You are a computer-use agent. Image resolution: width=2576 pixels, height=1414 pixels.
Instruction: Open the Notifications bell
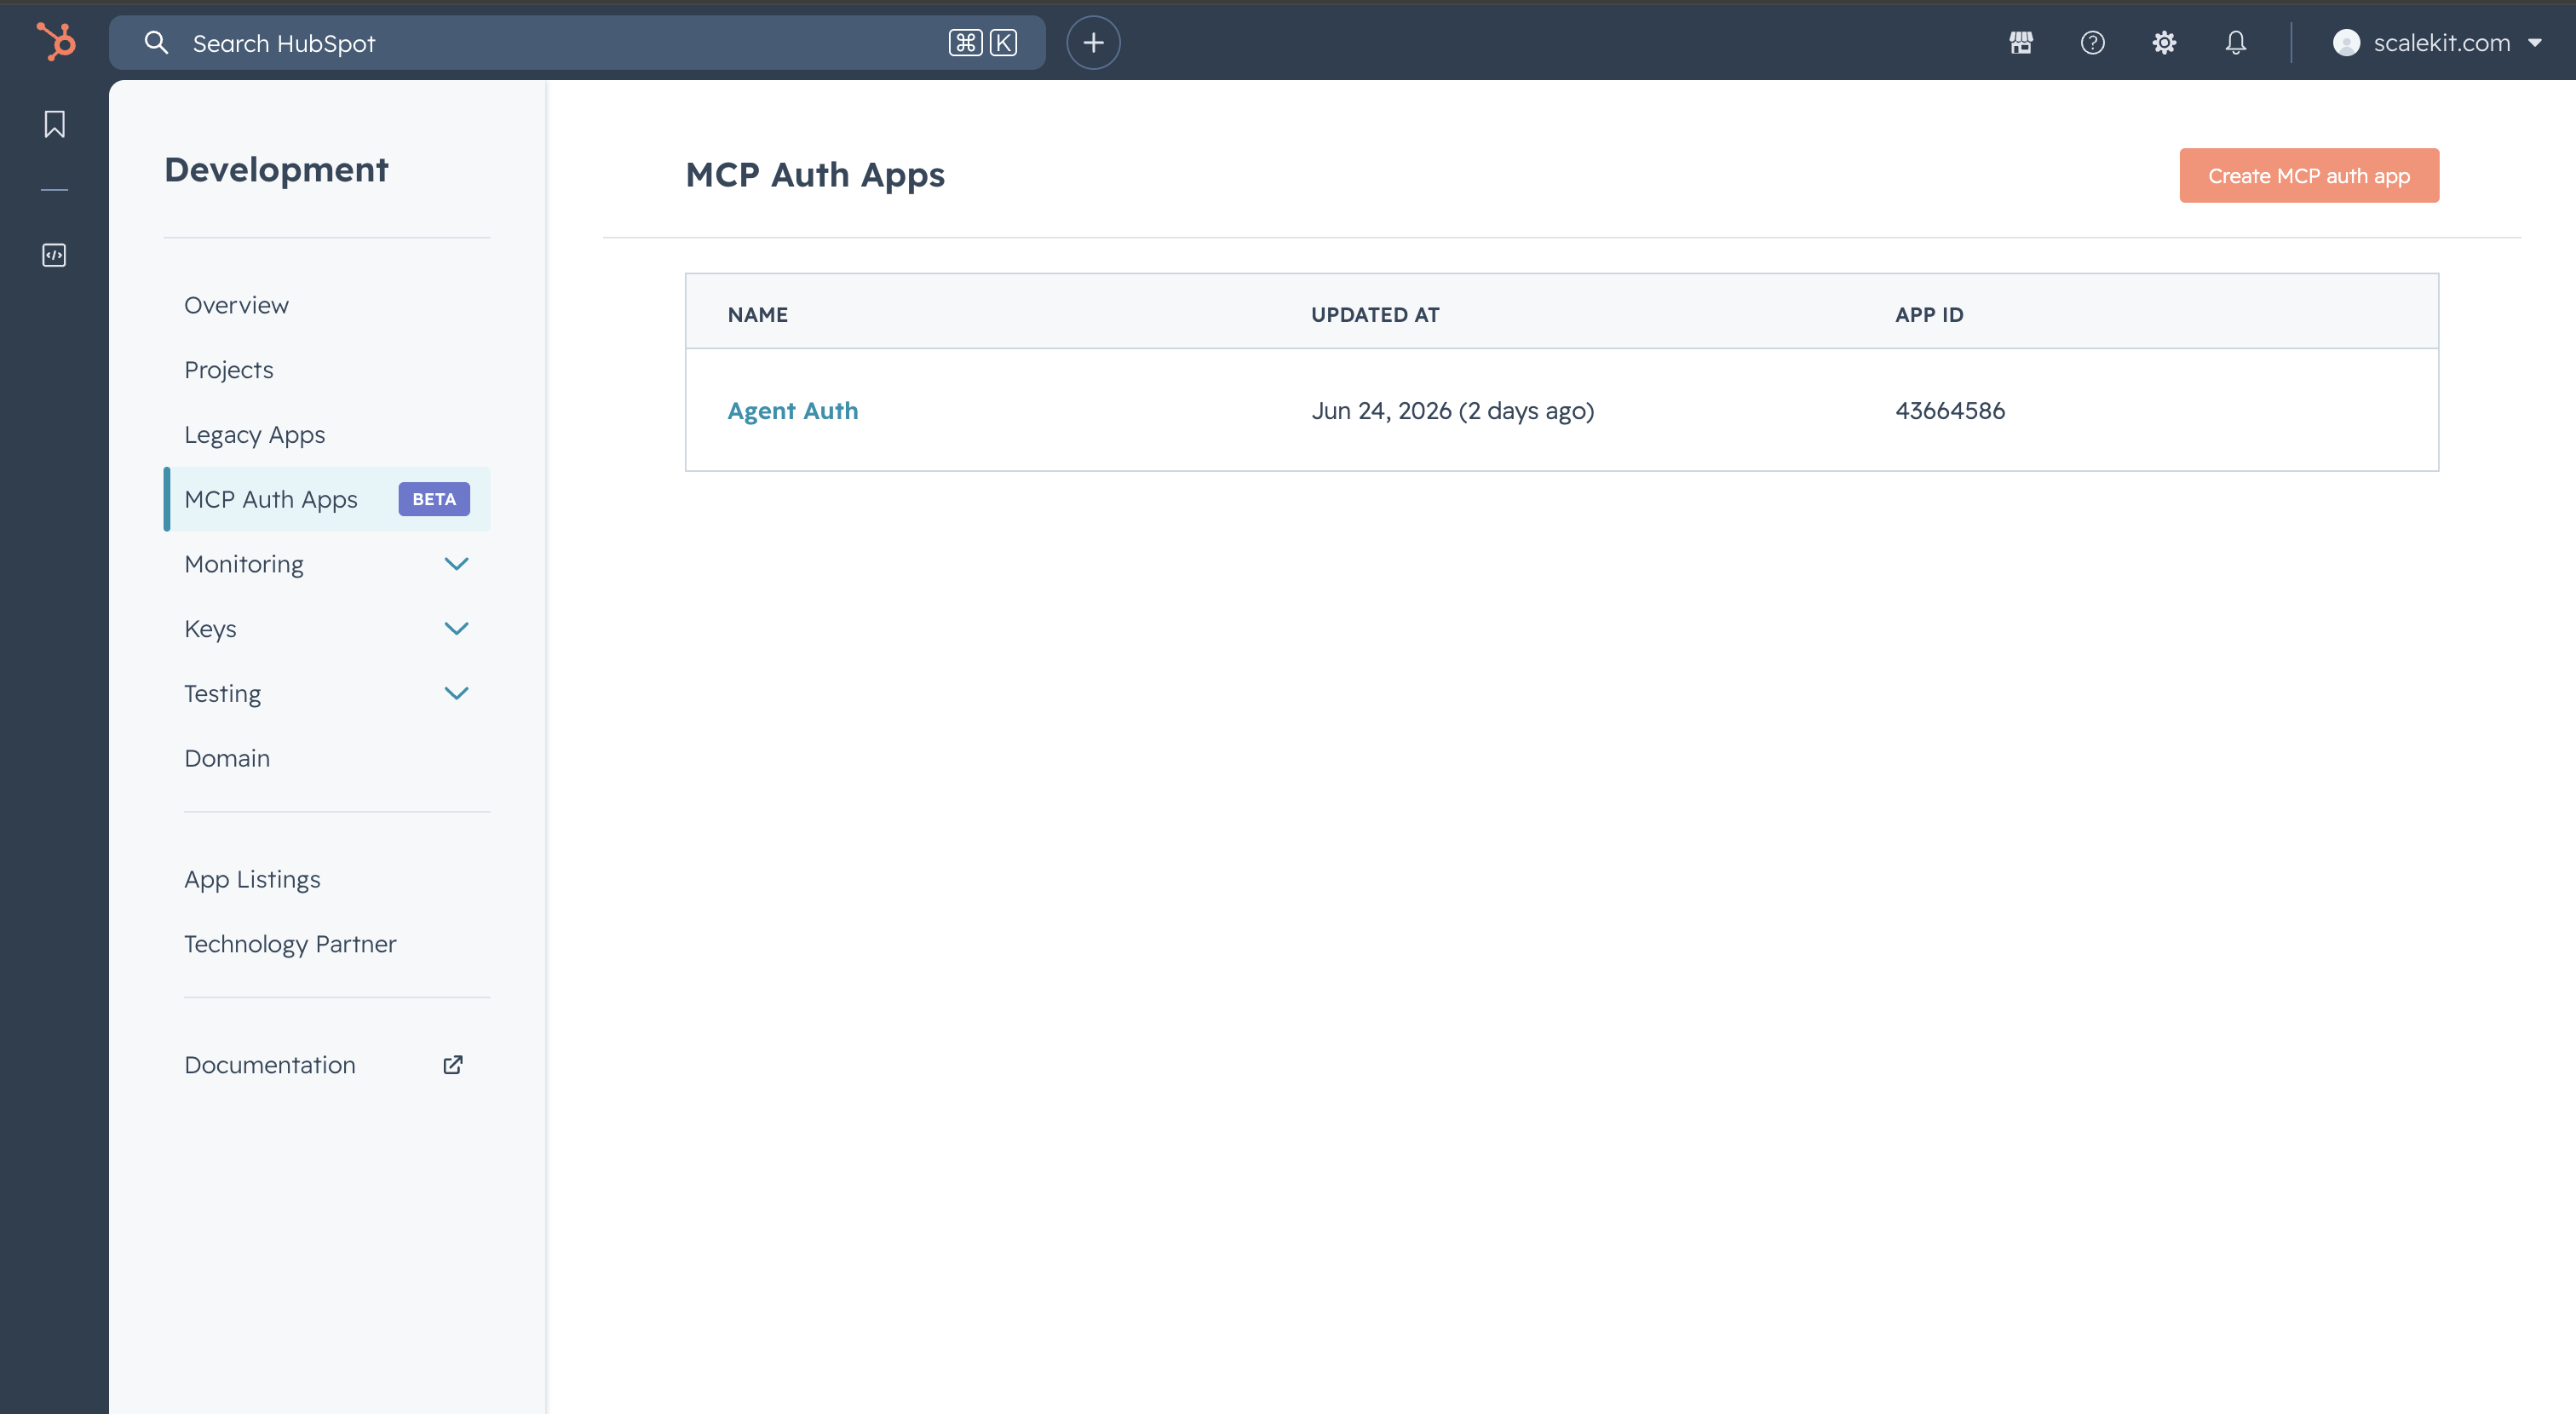2236,42
